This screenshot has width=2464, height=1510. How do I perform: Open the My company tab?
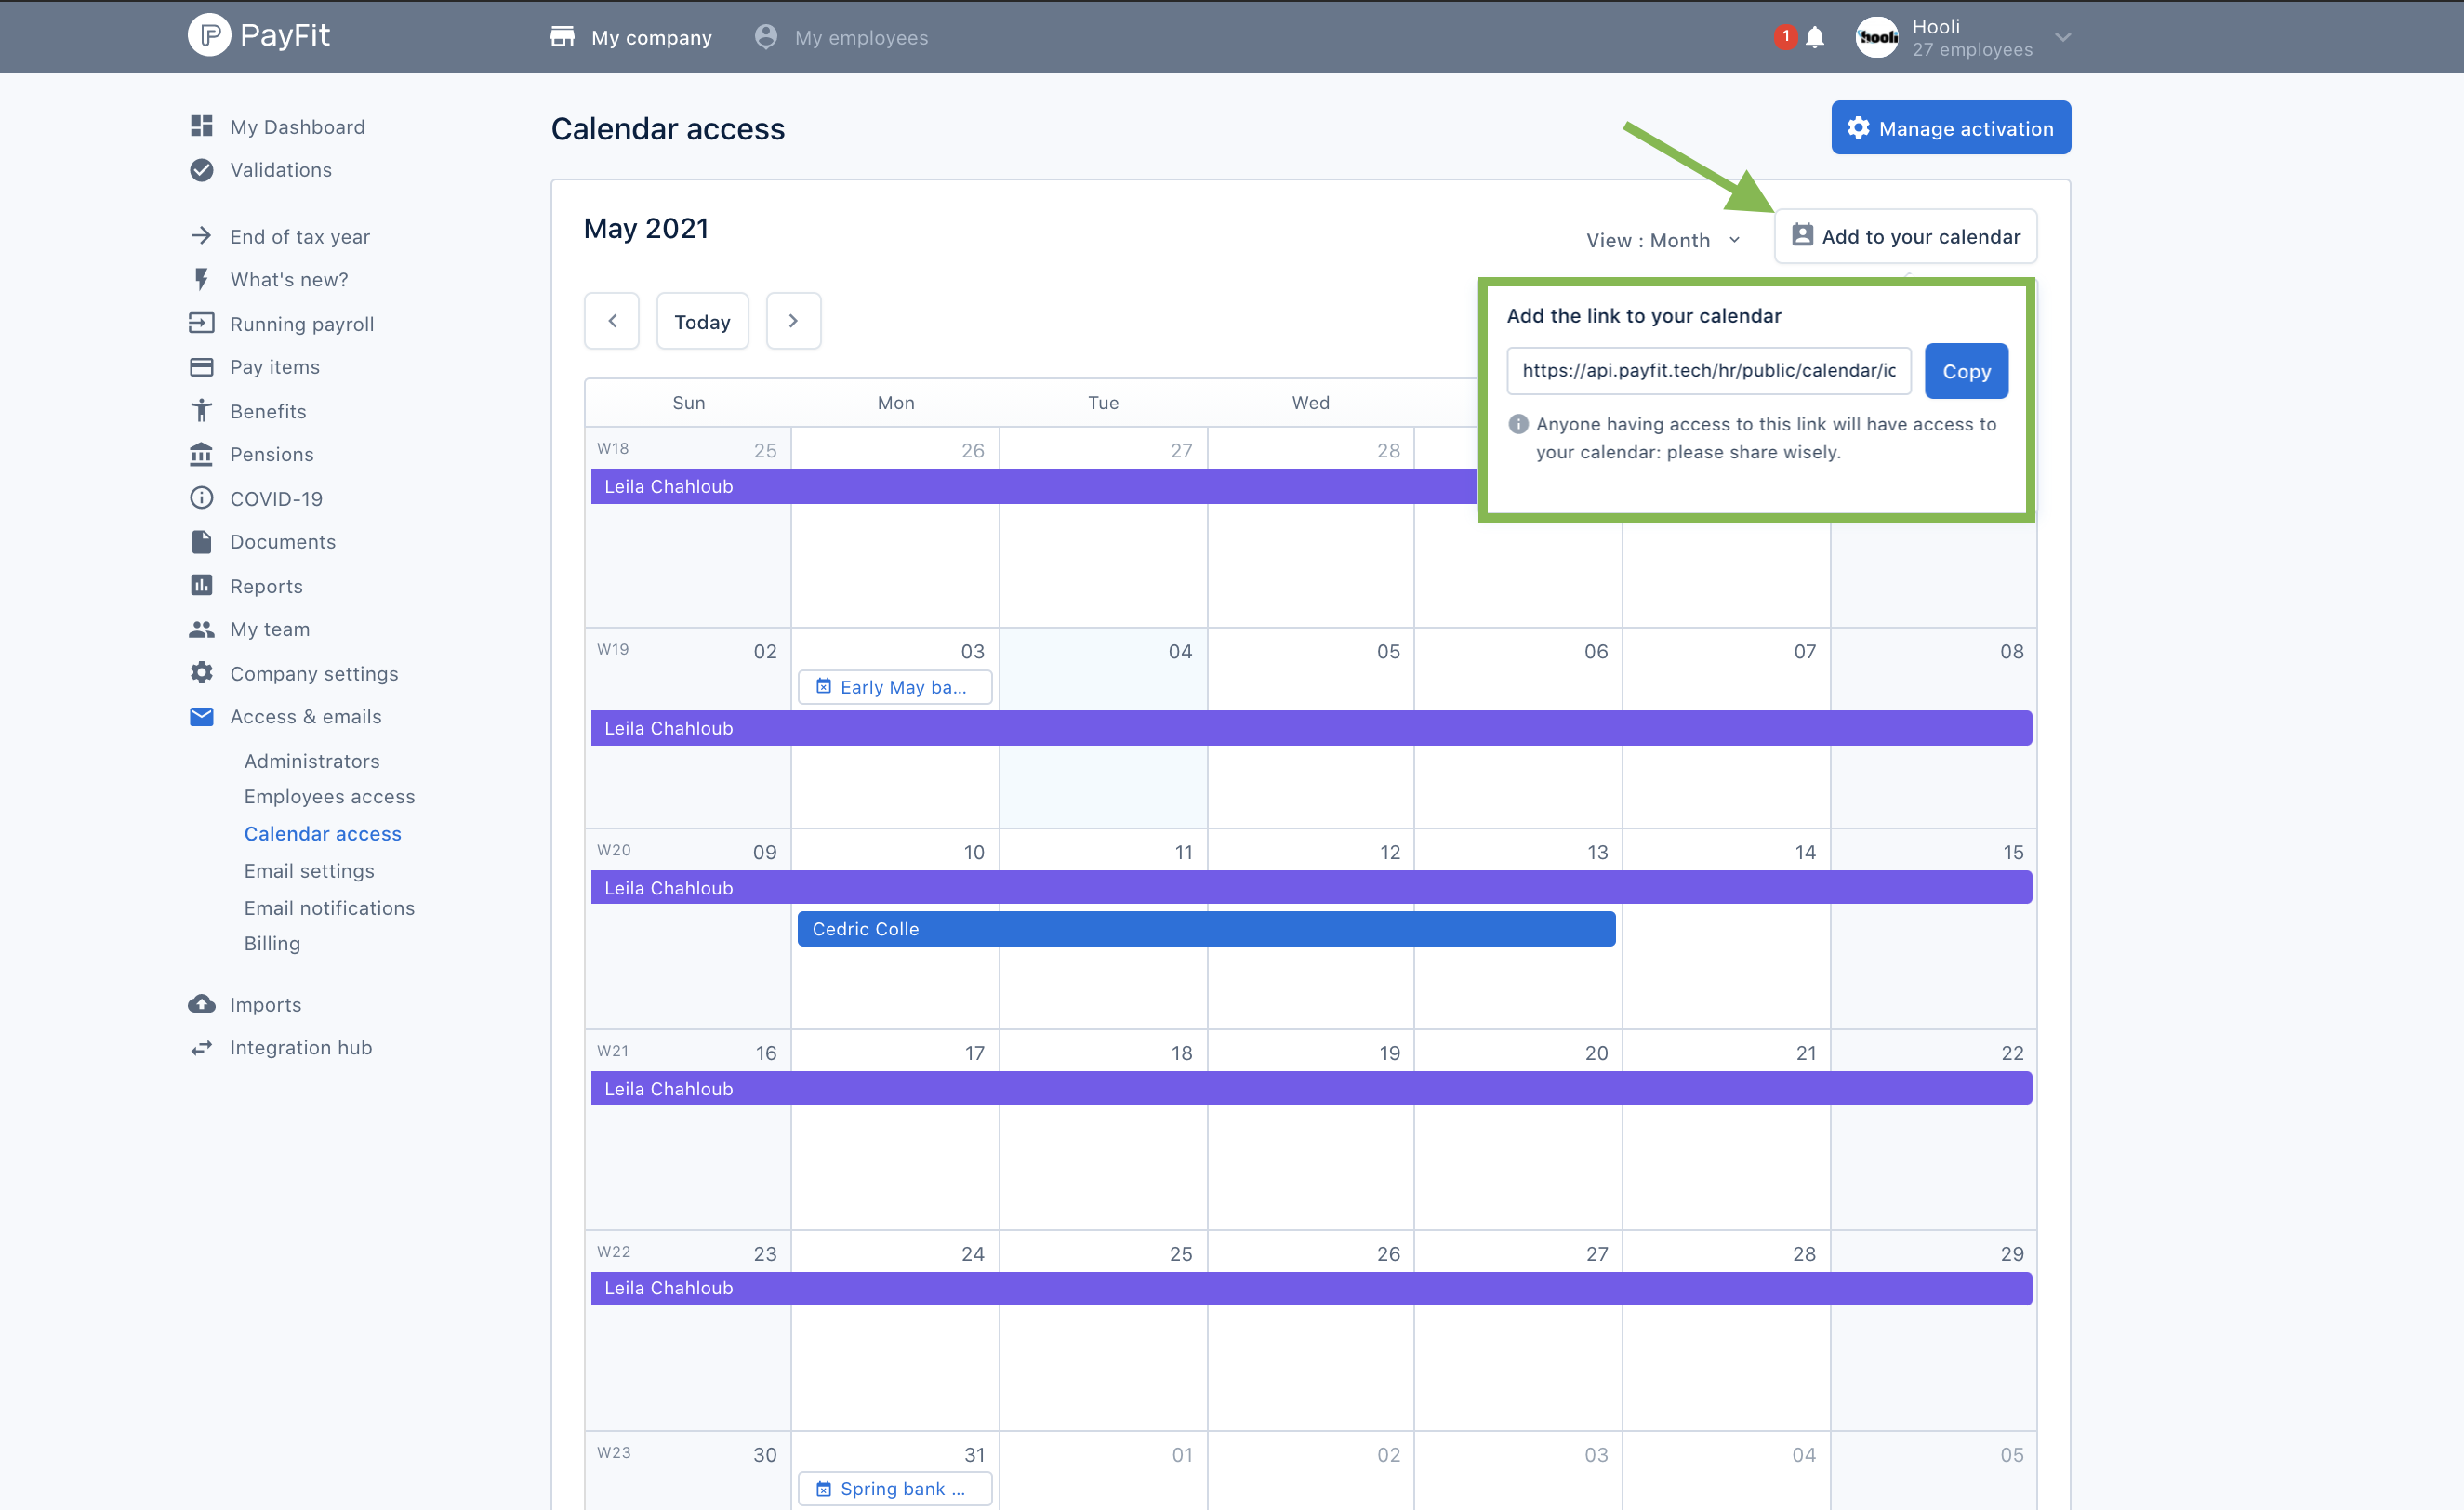[x=631, y=37]
